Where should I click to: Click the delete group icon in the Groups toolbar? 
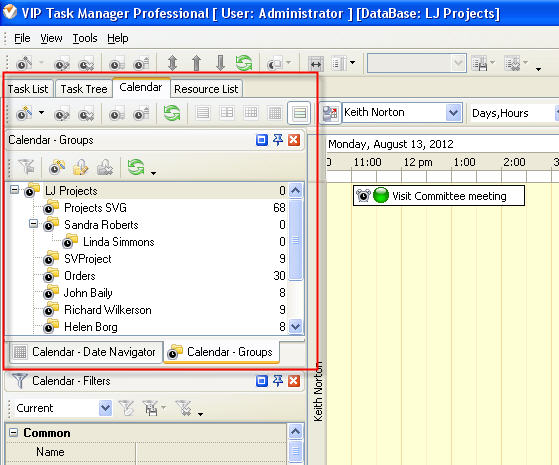pyautogui.click(x=105, y=167)
